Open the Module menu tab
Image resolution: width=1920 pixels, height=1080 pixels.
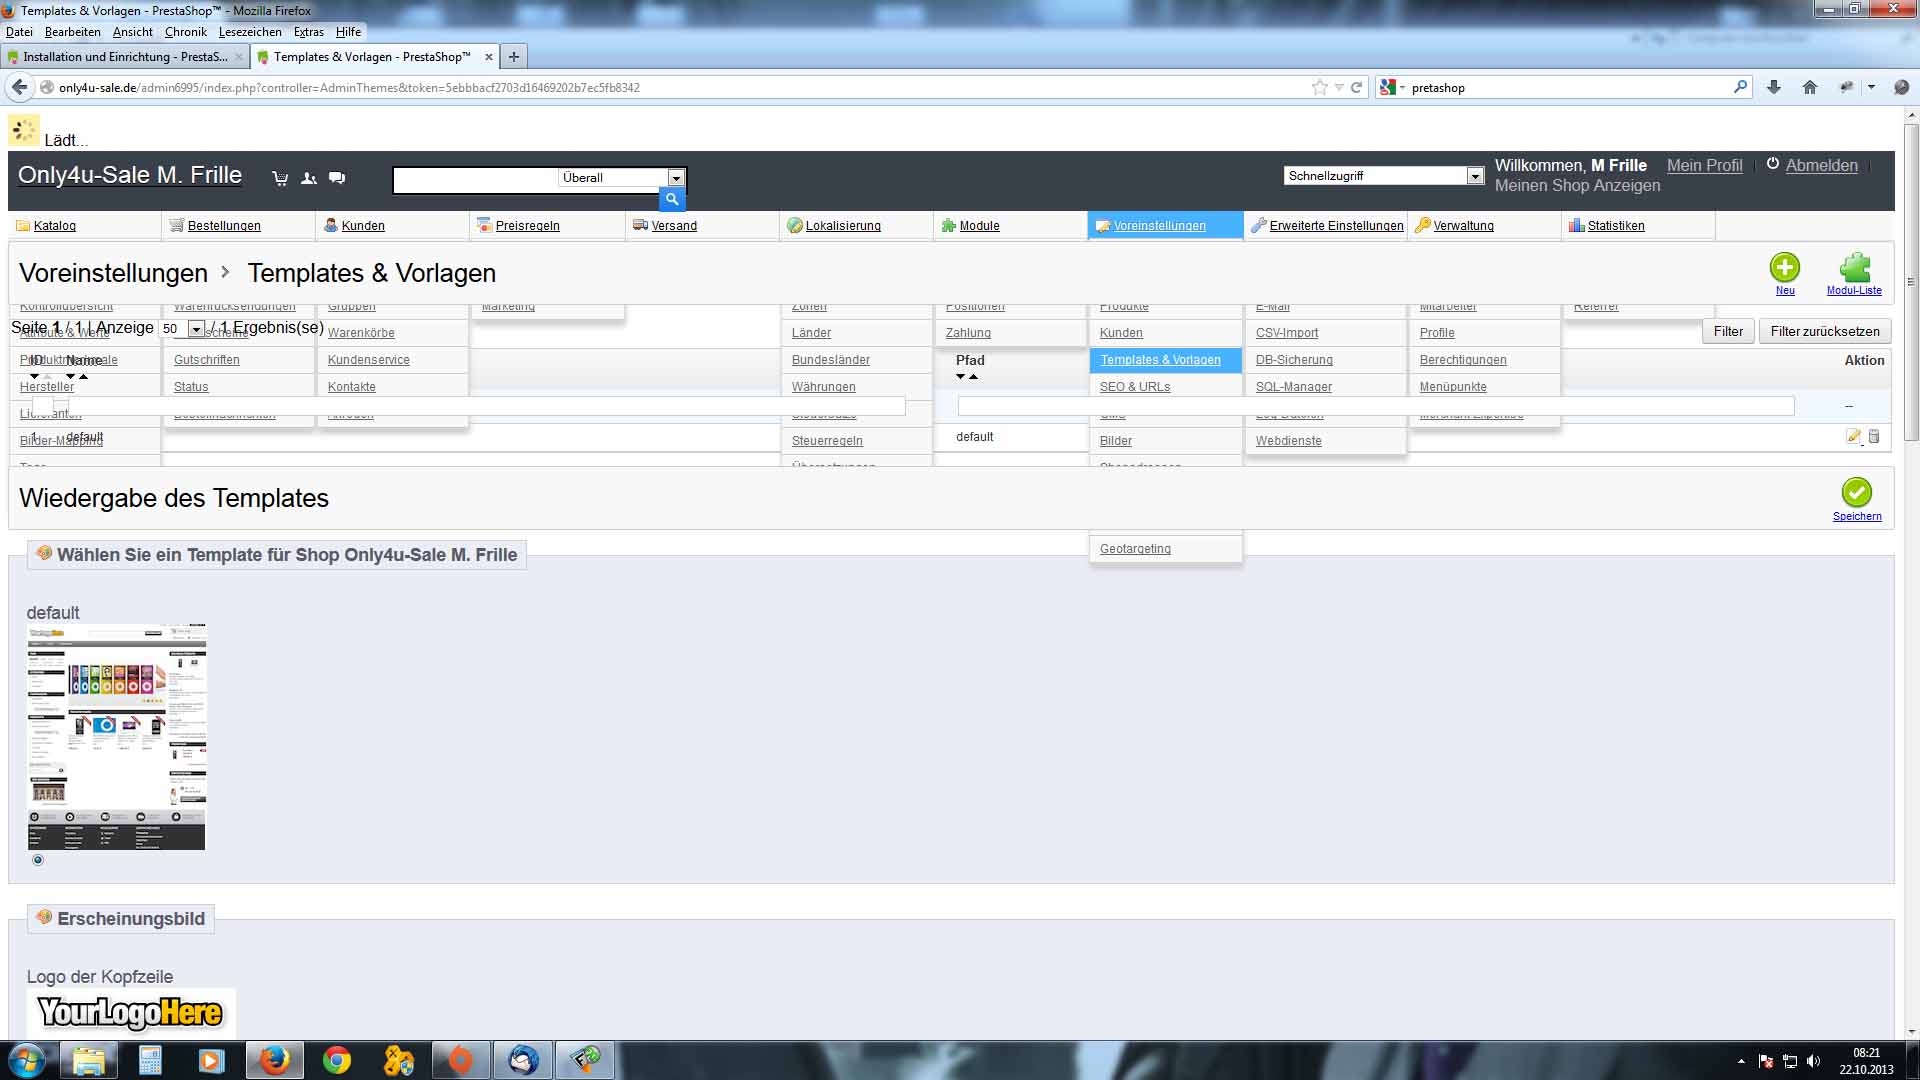[979, 226]
